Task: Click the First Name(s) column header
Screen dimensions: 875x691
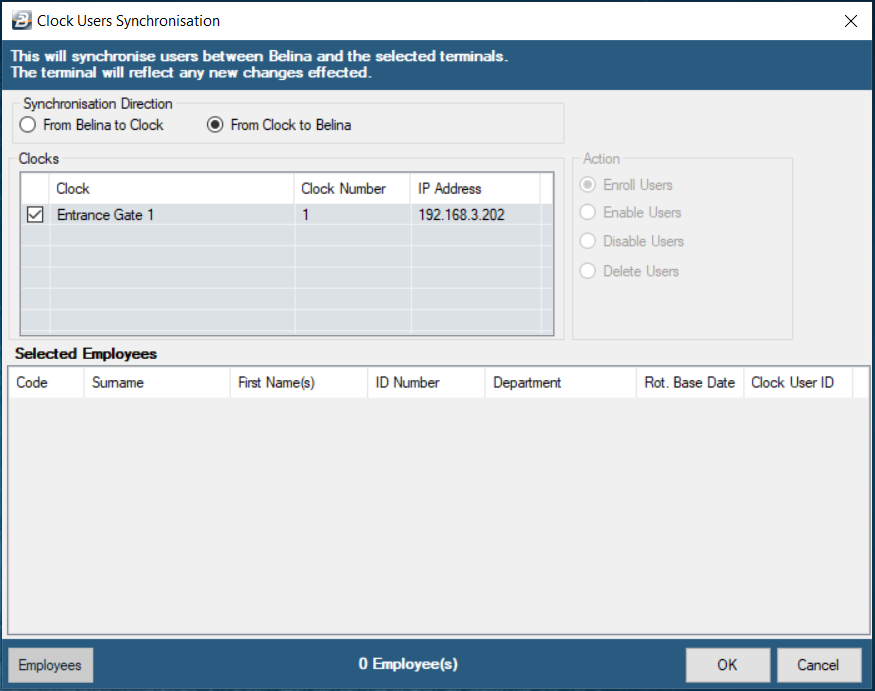Action: [x=299, y=382]
